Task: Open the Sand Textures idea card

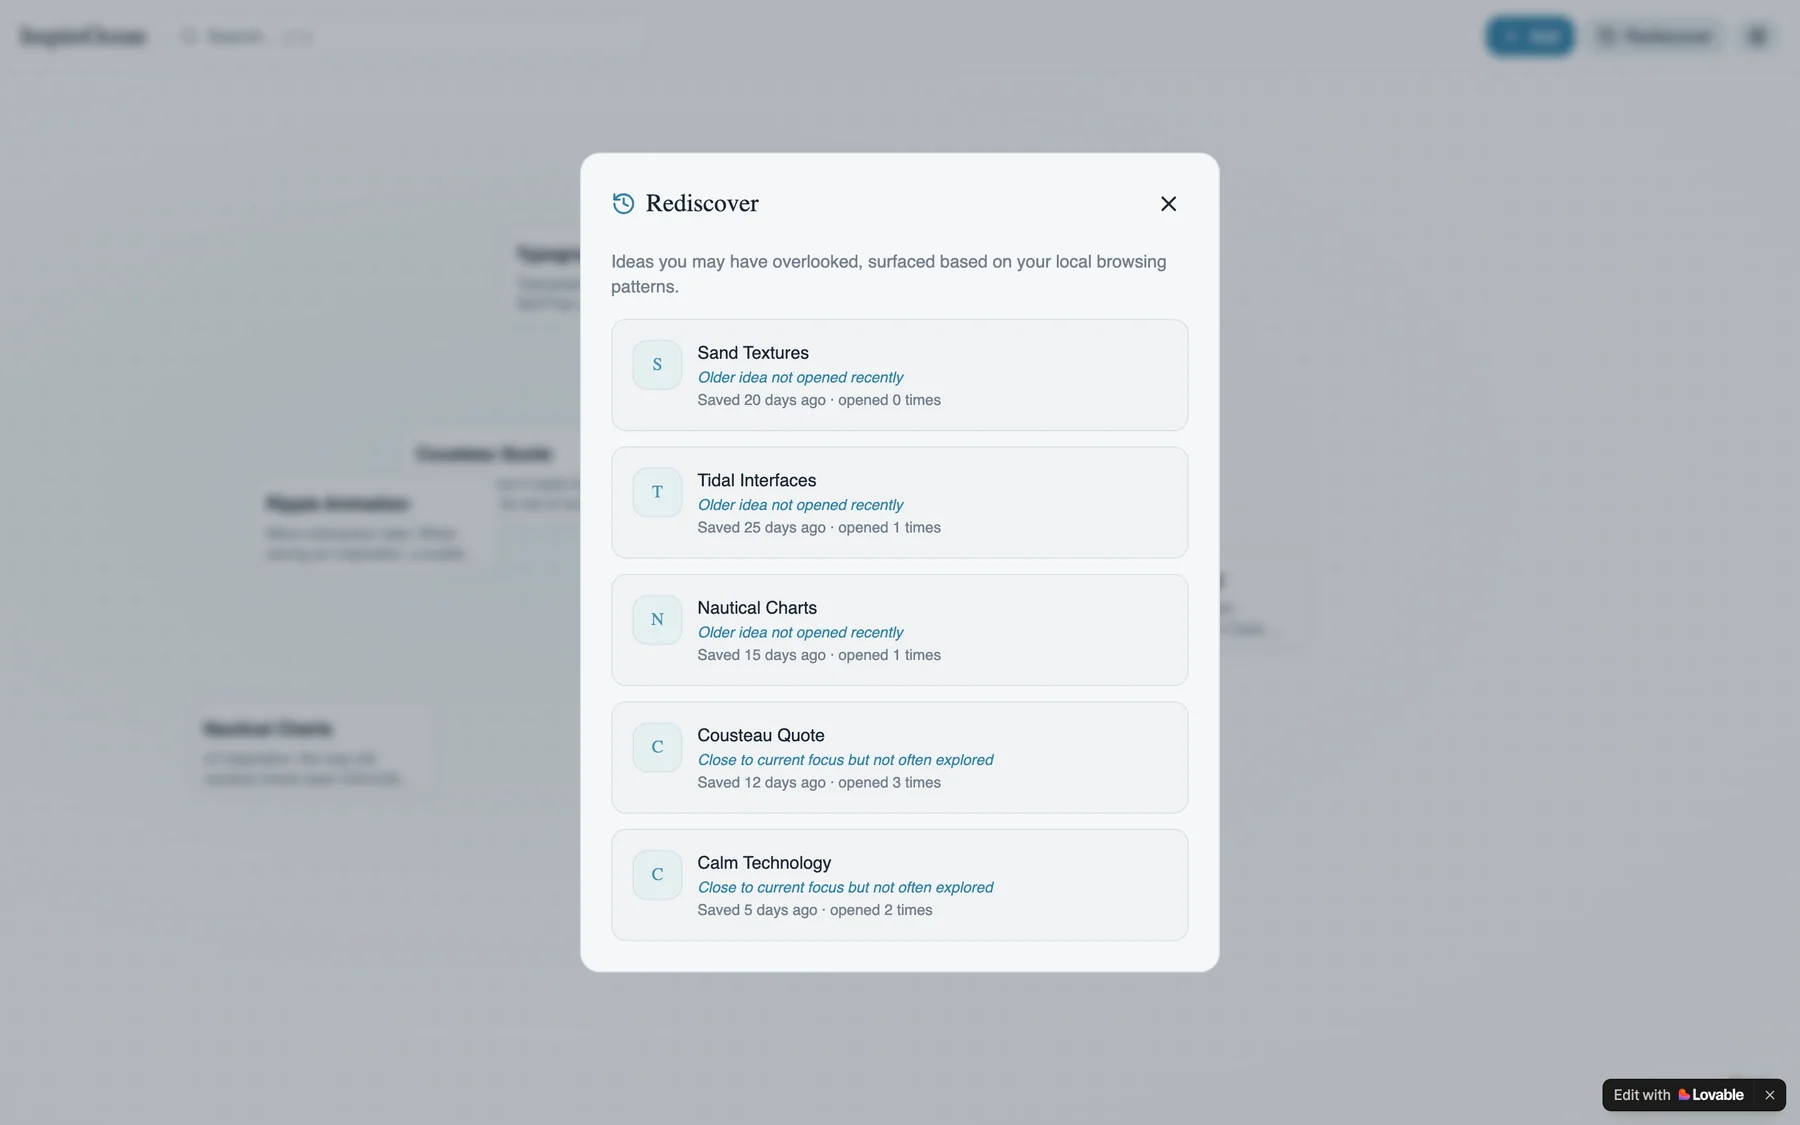Action: click(899, 375)
